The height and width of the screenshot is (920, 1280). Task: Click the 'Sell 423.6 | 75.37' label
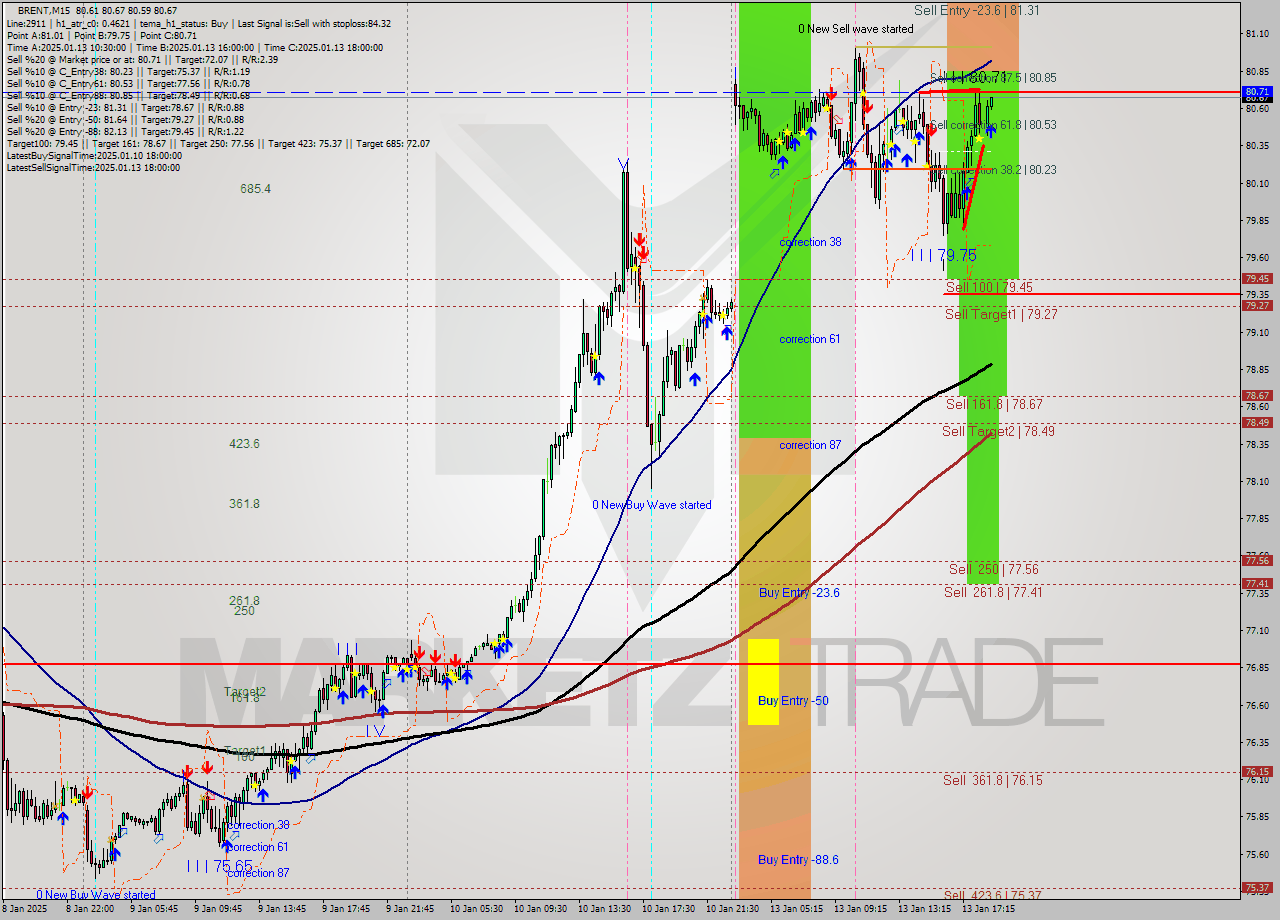[x=992, y=896]
